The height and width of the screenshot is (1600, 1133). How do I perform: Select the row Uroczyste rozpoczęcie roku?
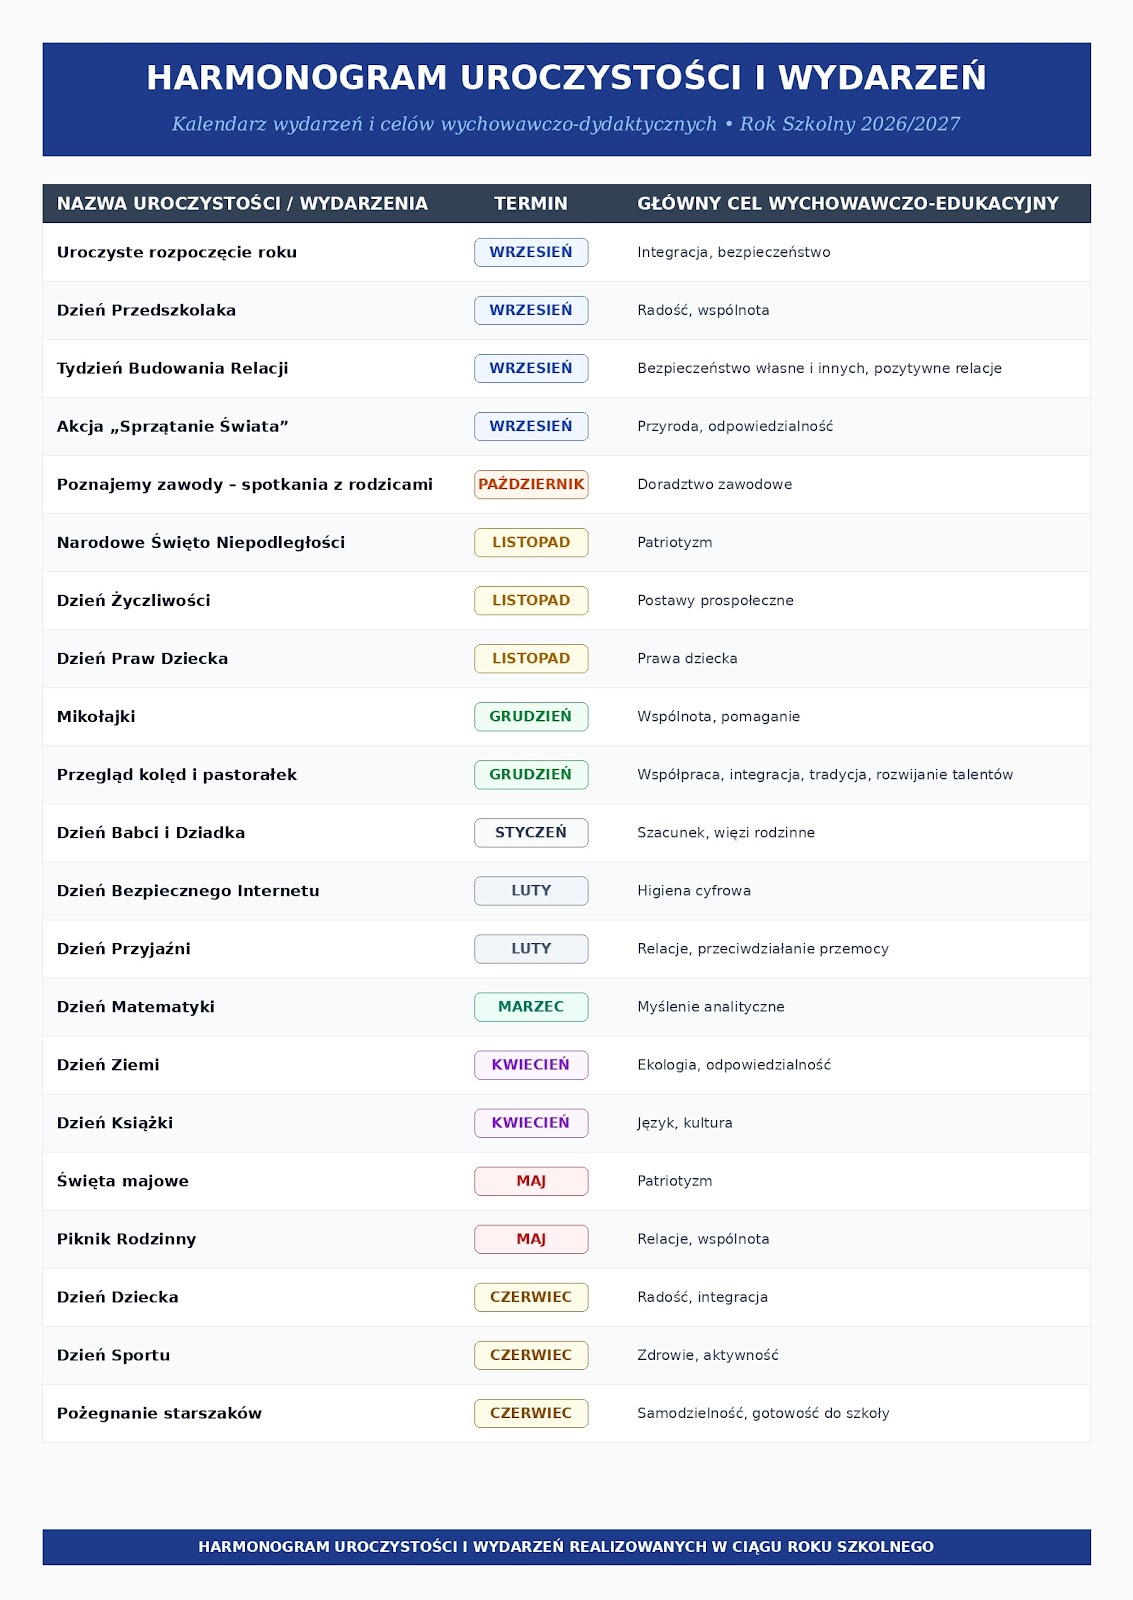pyautogui.click(x=566, y=252)
